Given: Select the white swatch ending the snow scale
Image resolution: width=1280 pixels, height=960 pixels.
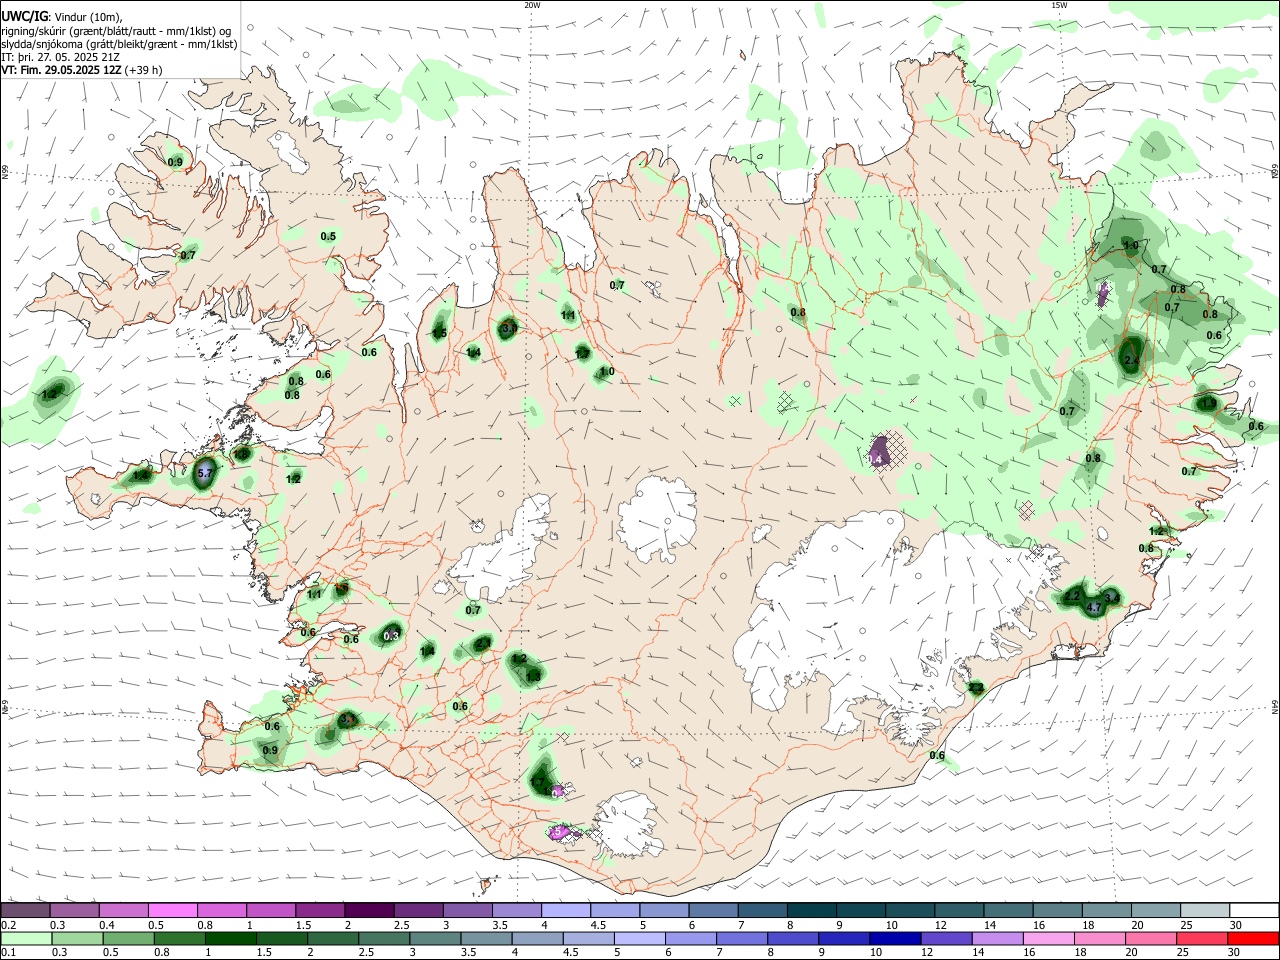Looking at the screenshot, I should click(x=1253, y=910).
